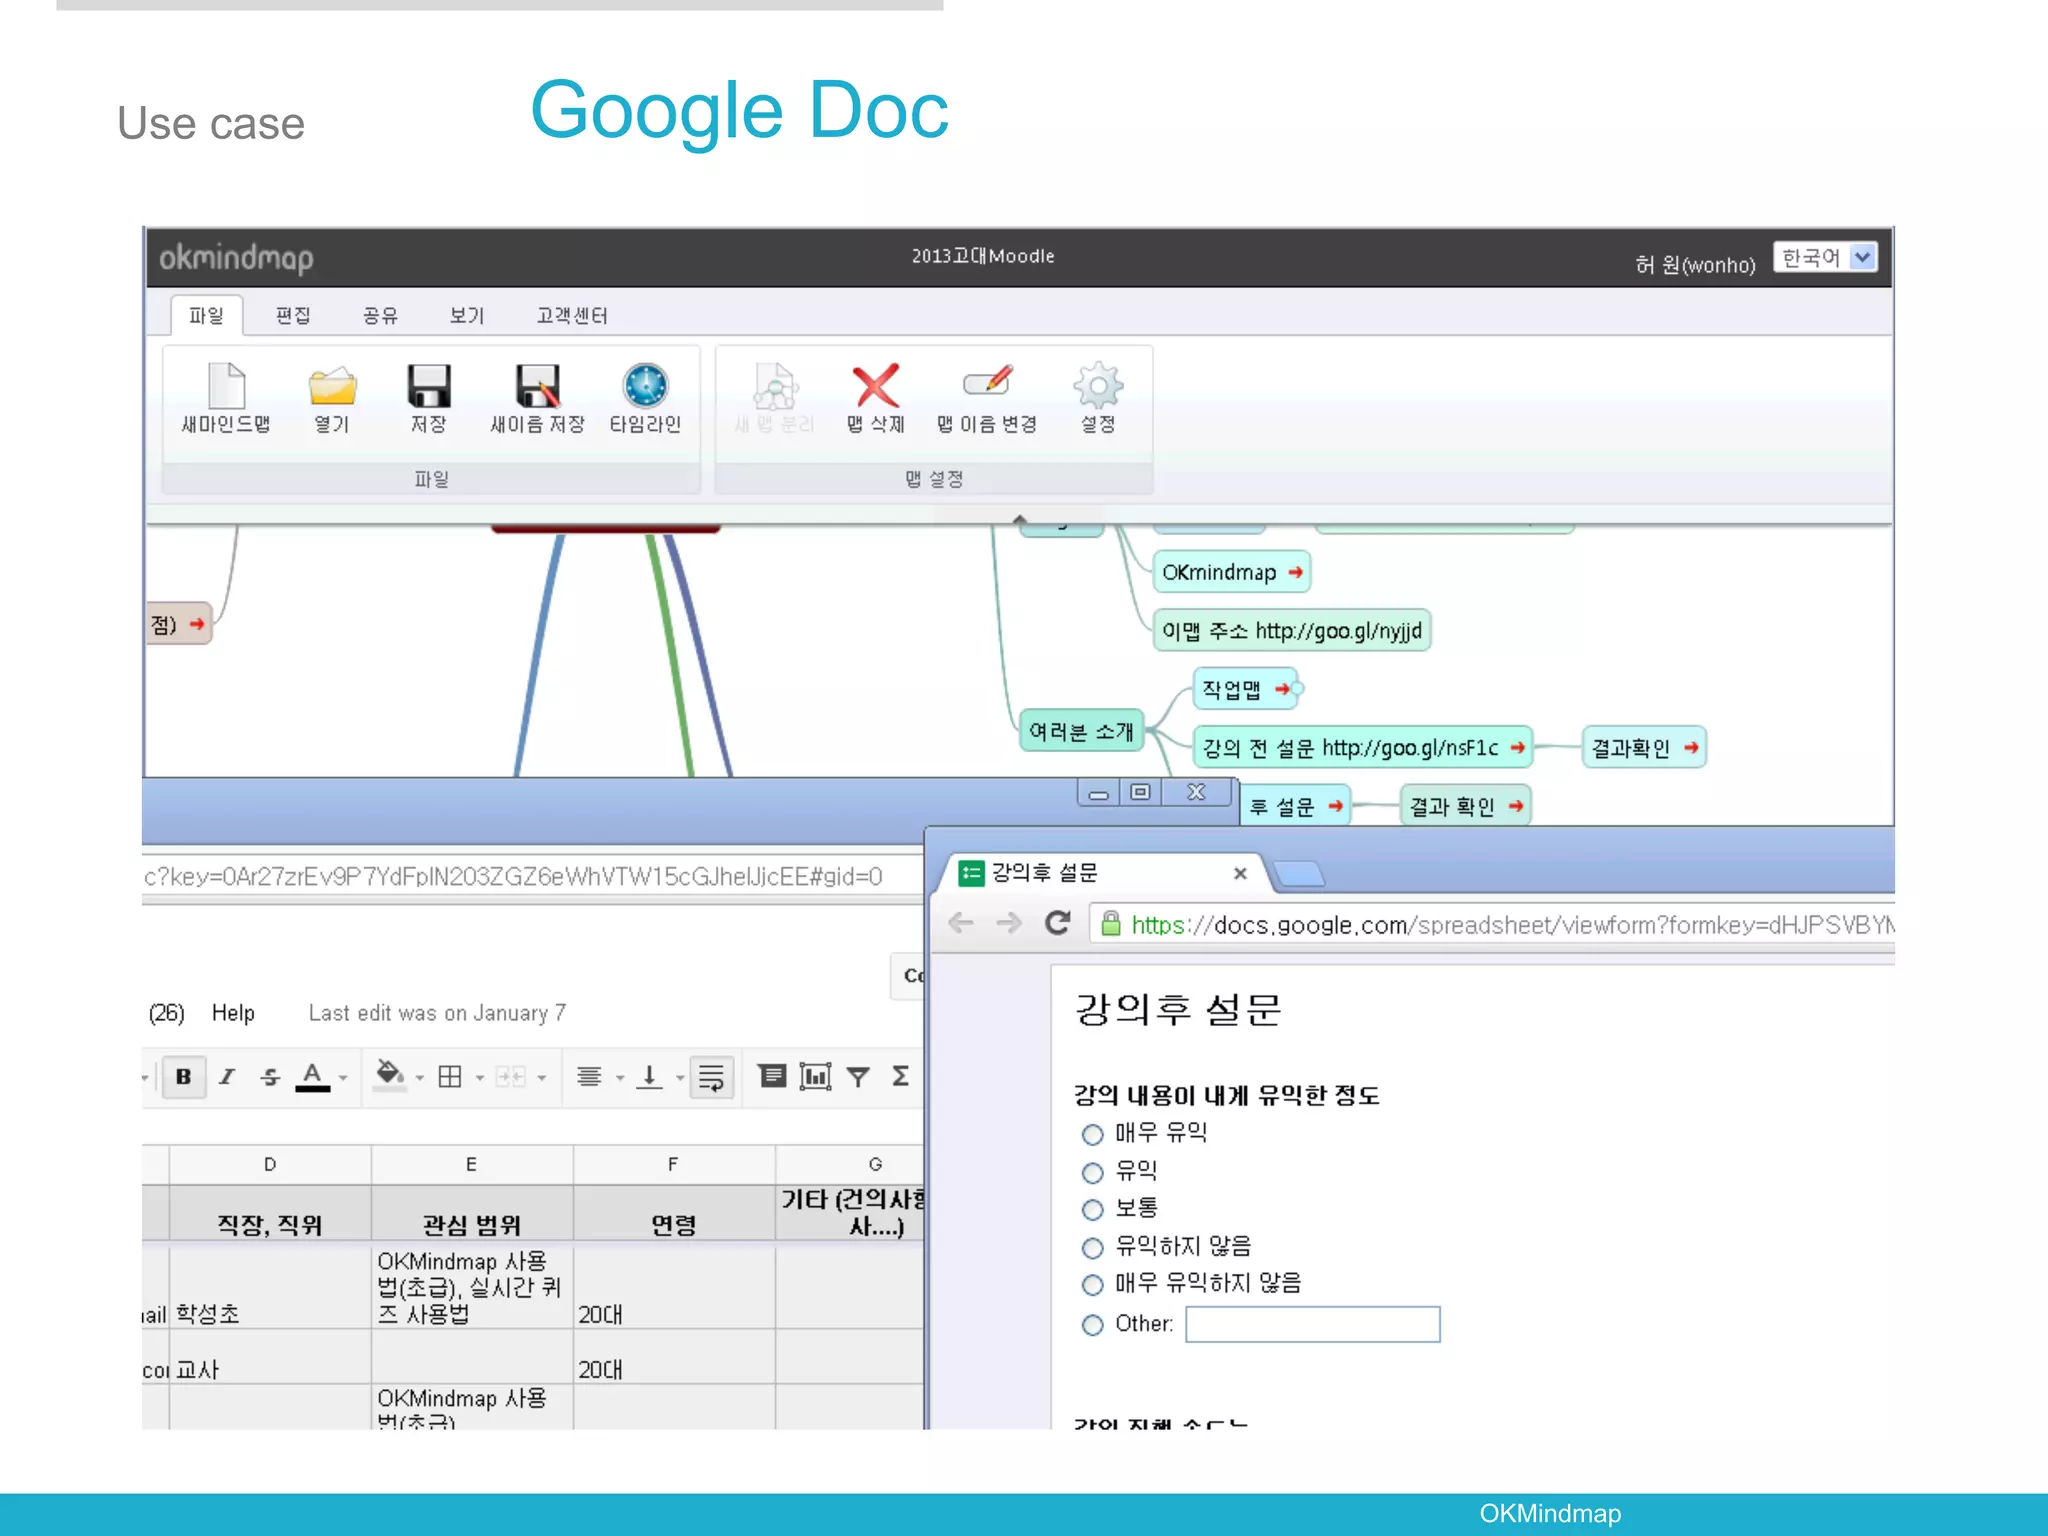Click the text color A icon
Screen dimensions: 2048x1536
tap(313, 1077)
